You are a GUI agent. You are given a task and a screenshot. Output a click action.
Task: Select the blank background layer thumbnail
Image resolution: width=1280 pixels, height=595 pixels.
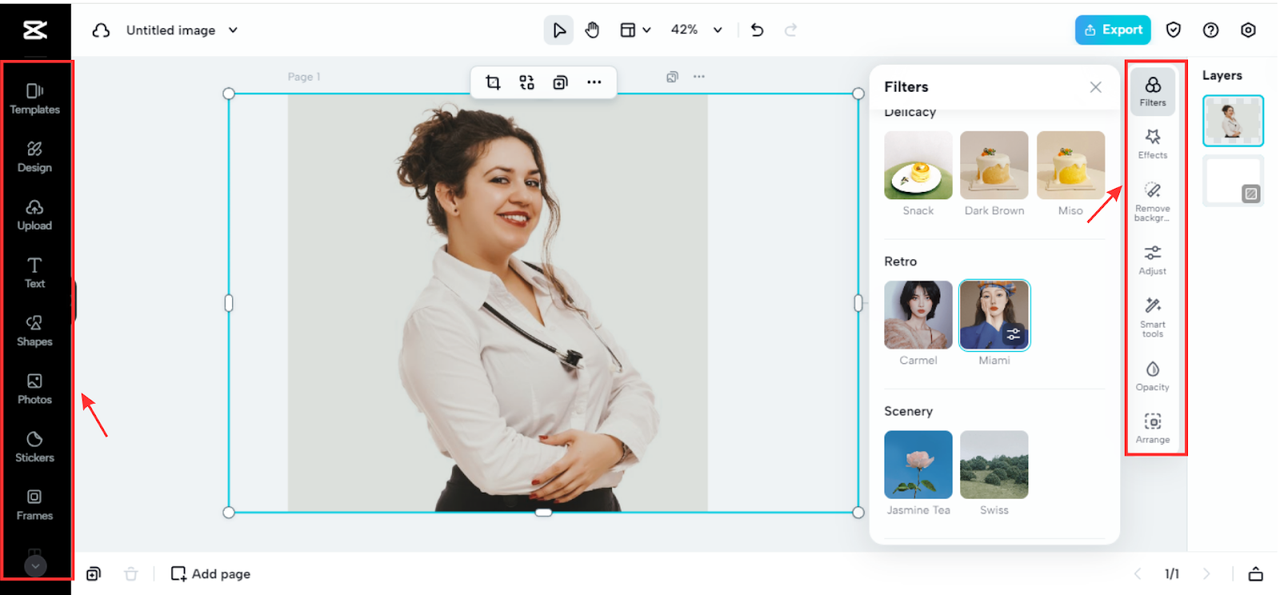1233,181
